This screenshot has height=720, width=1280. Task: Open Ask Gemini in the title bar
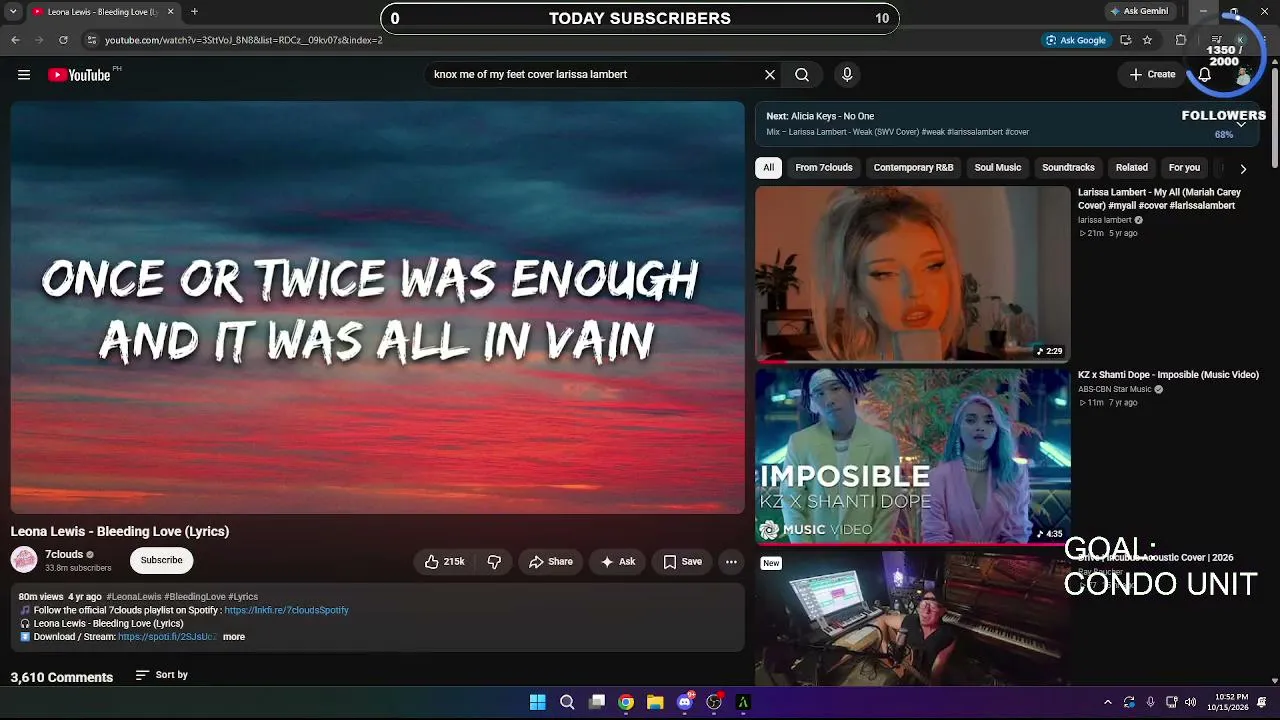pyautogui.click(x=1139, y=12)
